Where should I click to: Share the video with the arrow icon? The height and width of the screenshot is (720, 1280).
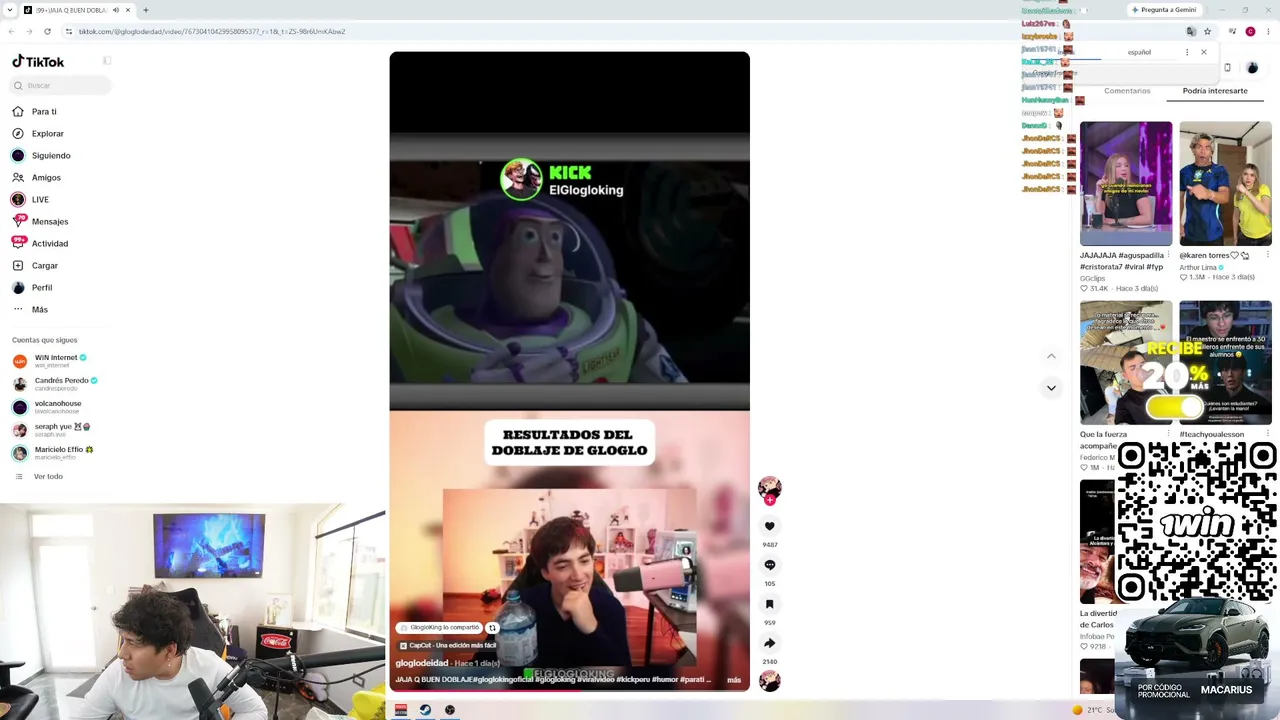(x=769, y=643)
